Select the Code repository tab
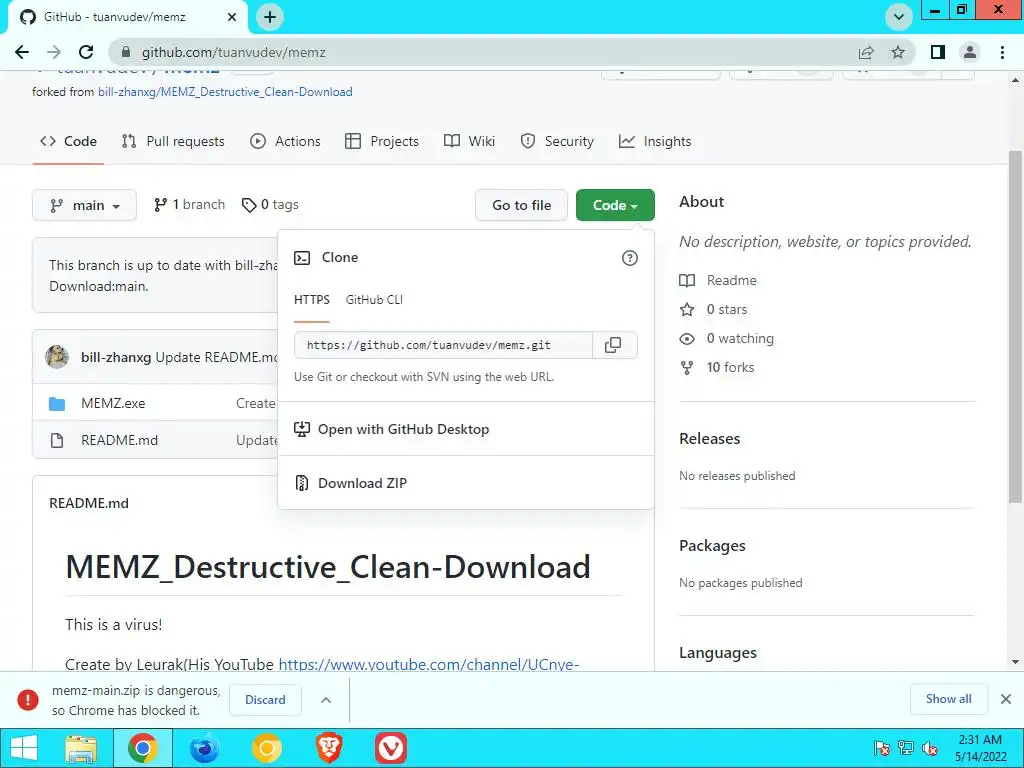The height and width of the screenshot is (768, 1024). tap(68, 141)
